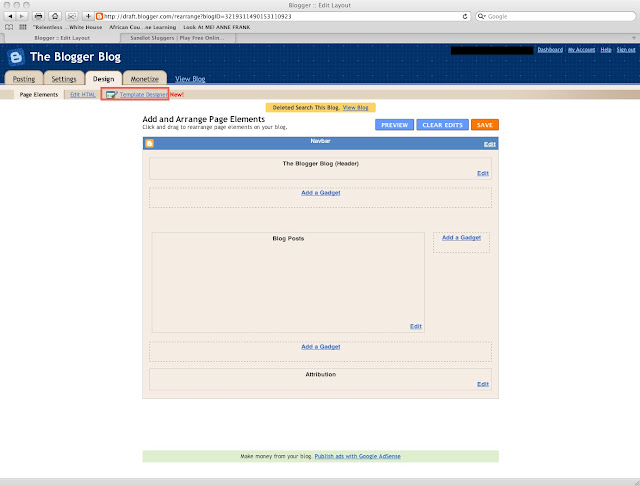Click Add a Gadget below the header

320,193
